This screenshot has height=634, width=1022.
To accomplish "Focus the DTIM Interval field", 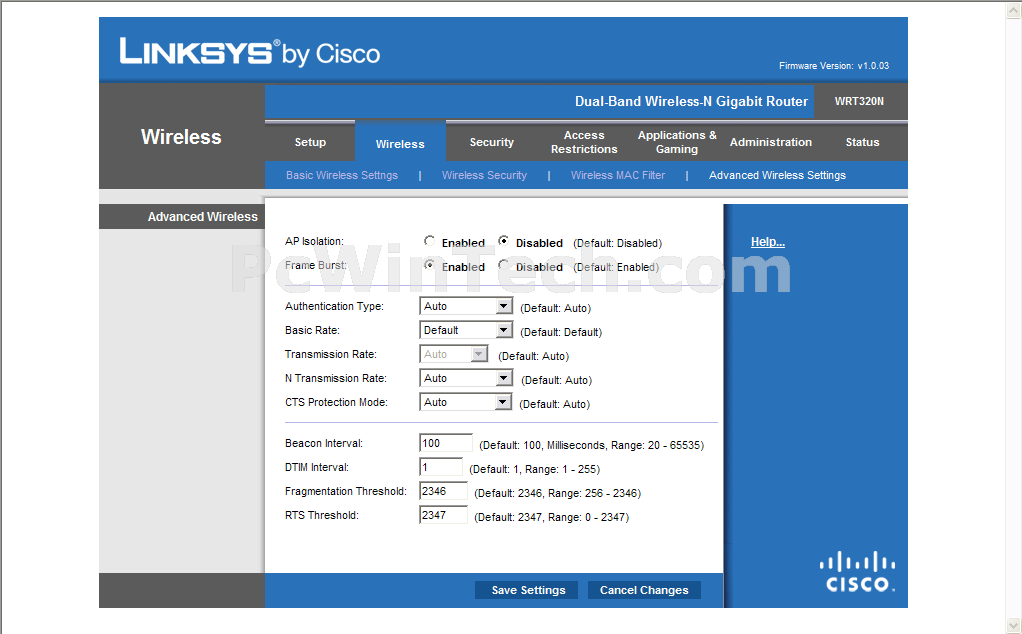I will pos(441,467).
